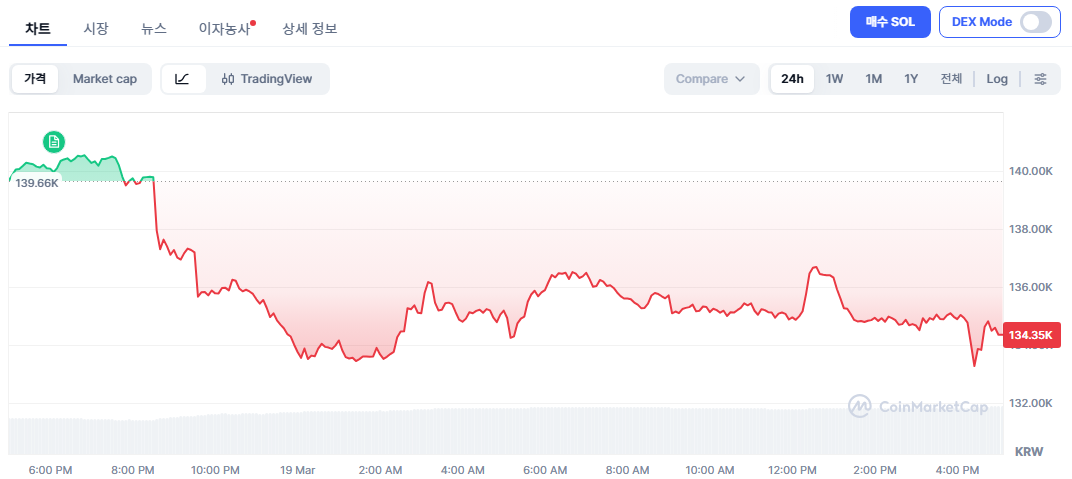
Task: Open the Compare dropdown
Action: [x=711, y=79]
